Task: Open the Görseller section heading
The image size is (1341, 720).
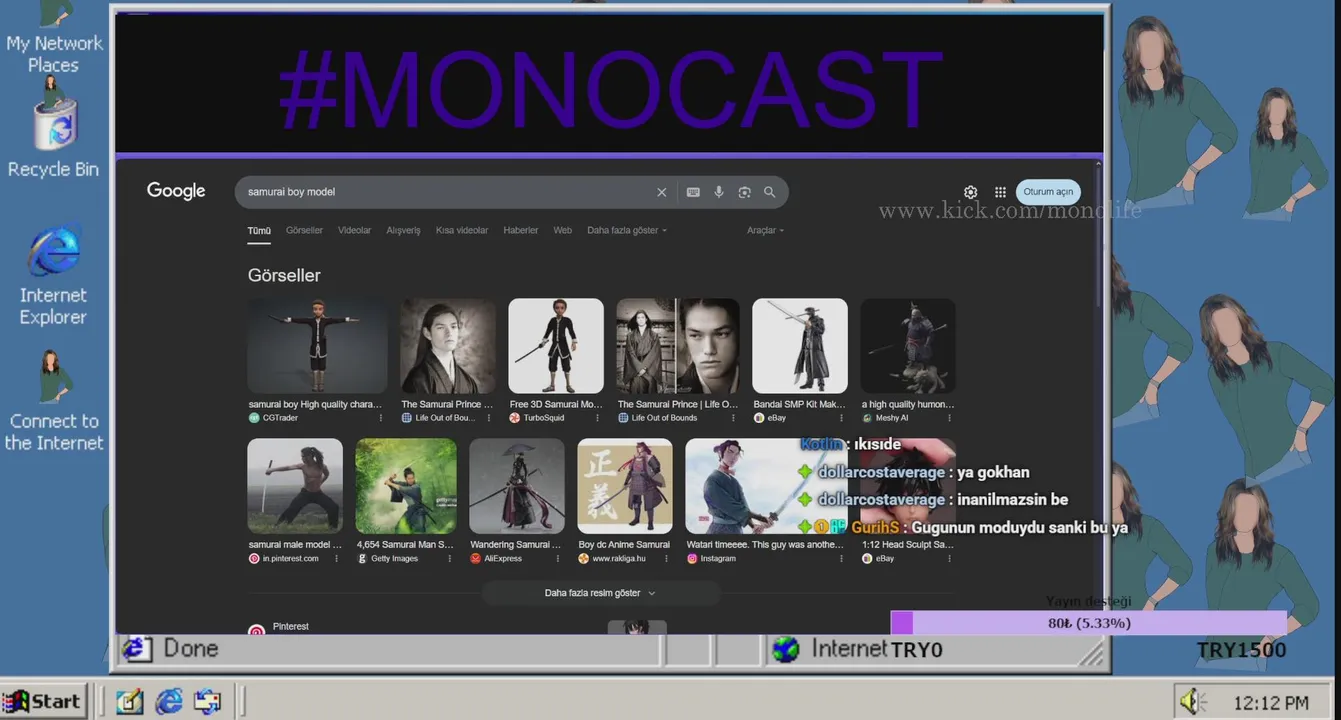Action: click(284, 275)
